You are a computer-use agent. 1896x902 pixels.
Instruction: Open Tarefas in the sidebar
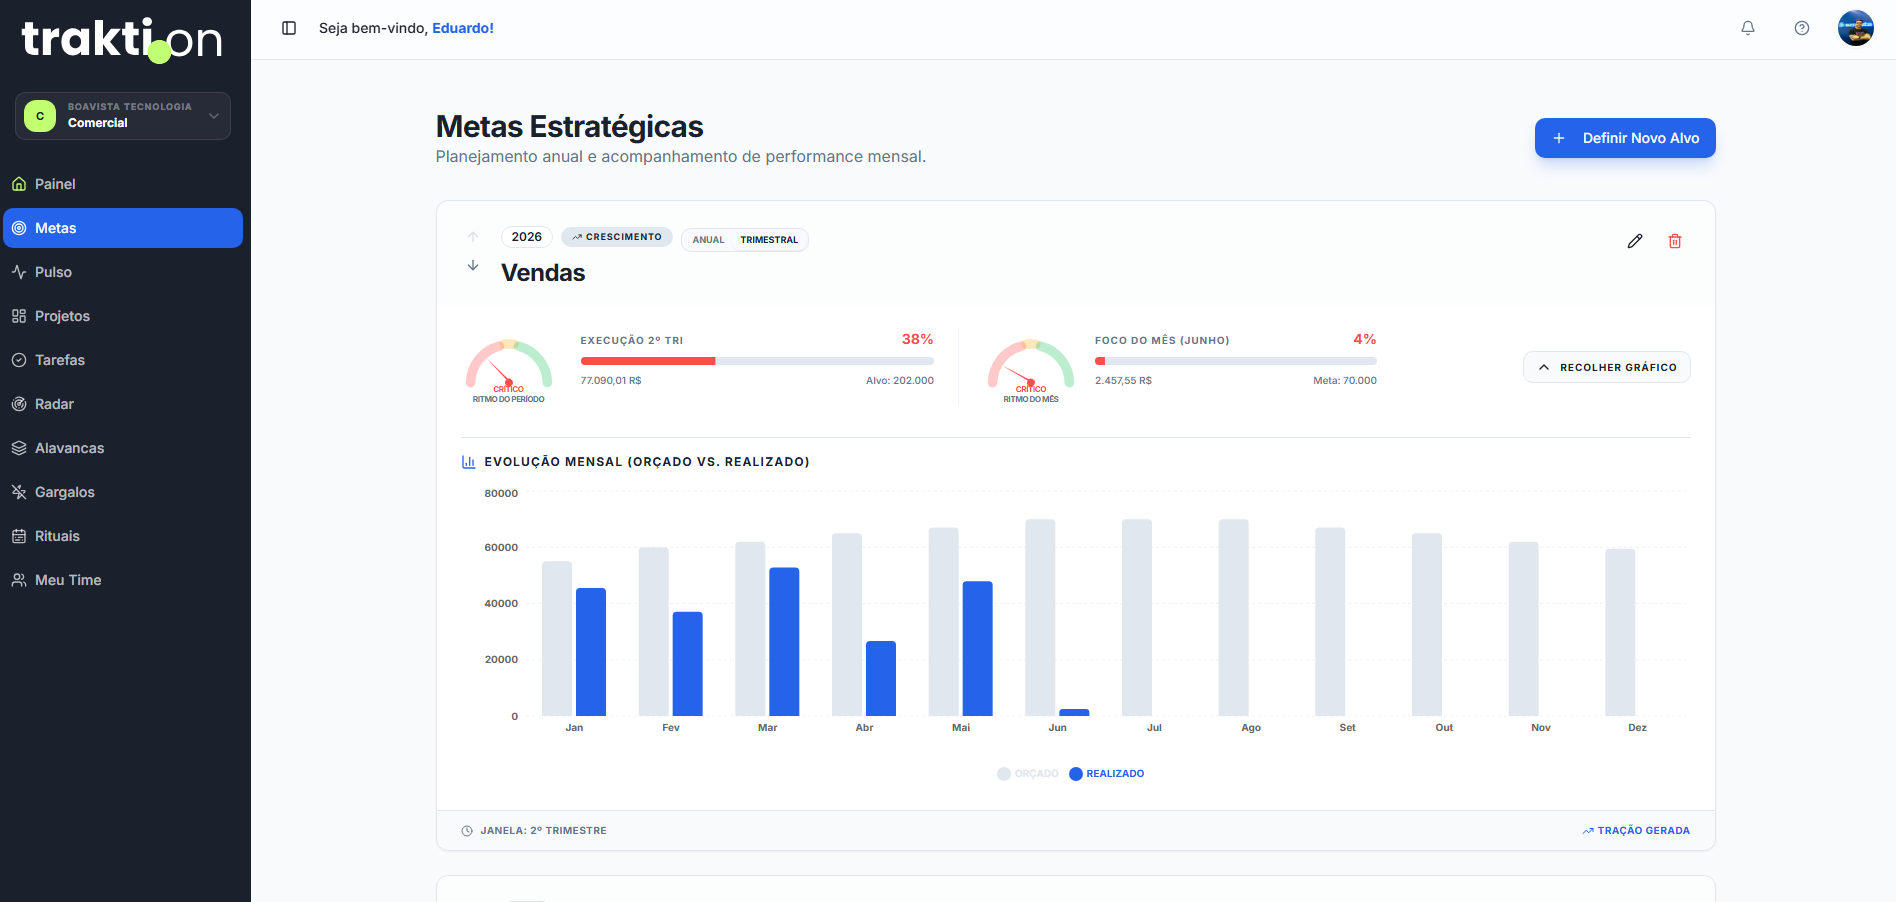(123, 360)
